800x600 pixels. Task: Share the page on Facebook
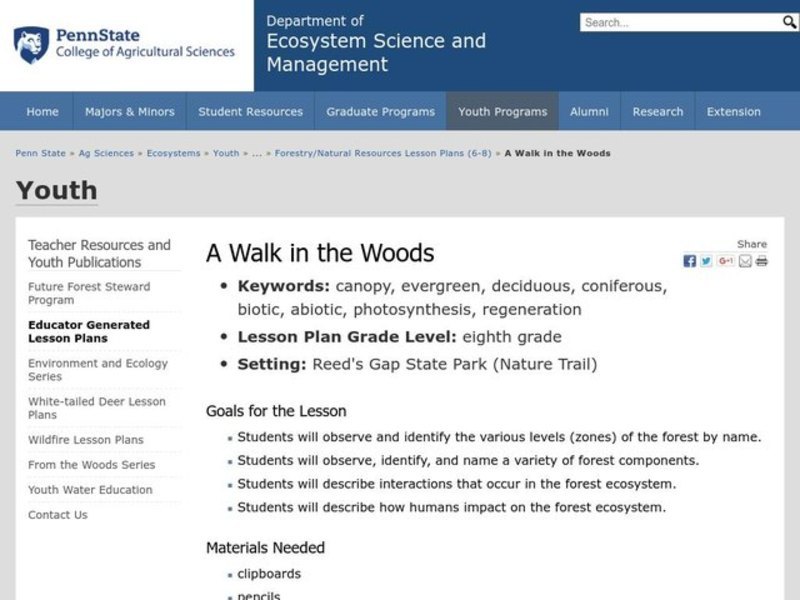coord(689,262)
